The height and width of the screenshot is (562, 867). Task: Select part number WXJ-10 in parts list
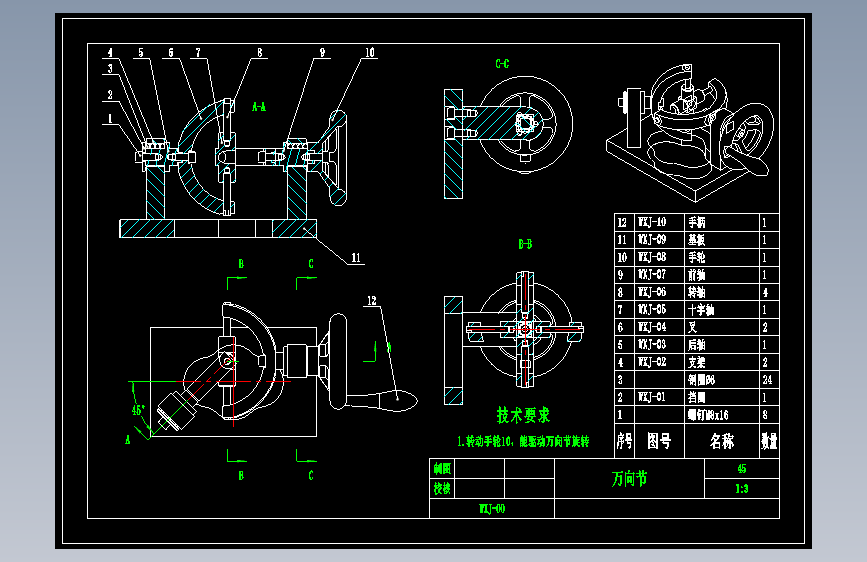[652, 222]
